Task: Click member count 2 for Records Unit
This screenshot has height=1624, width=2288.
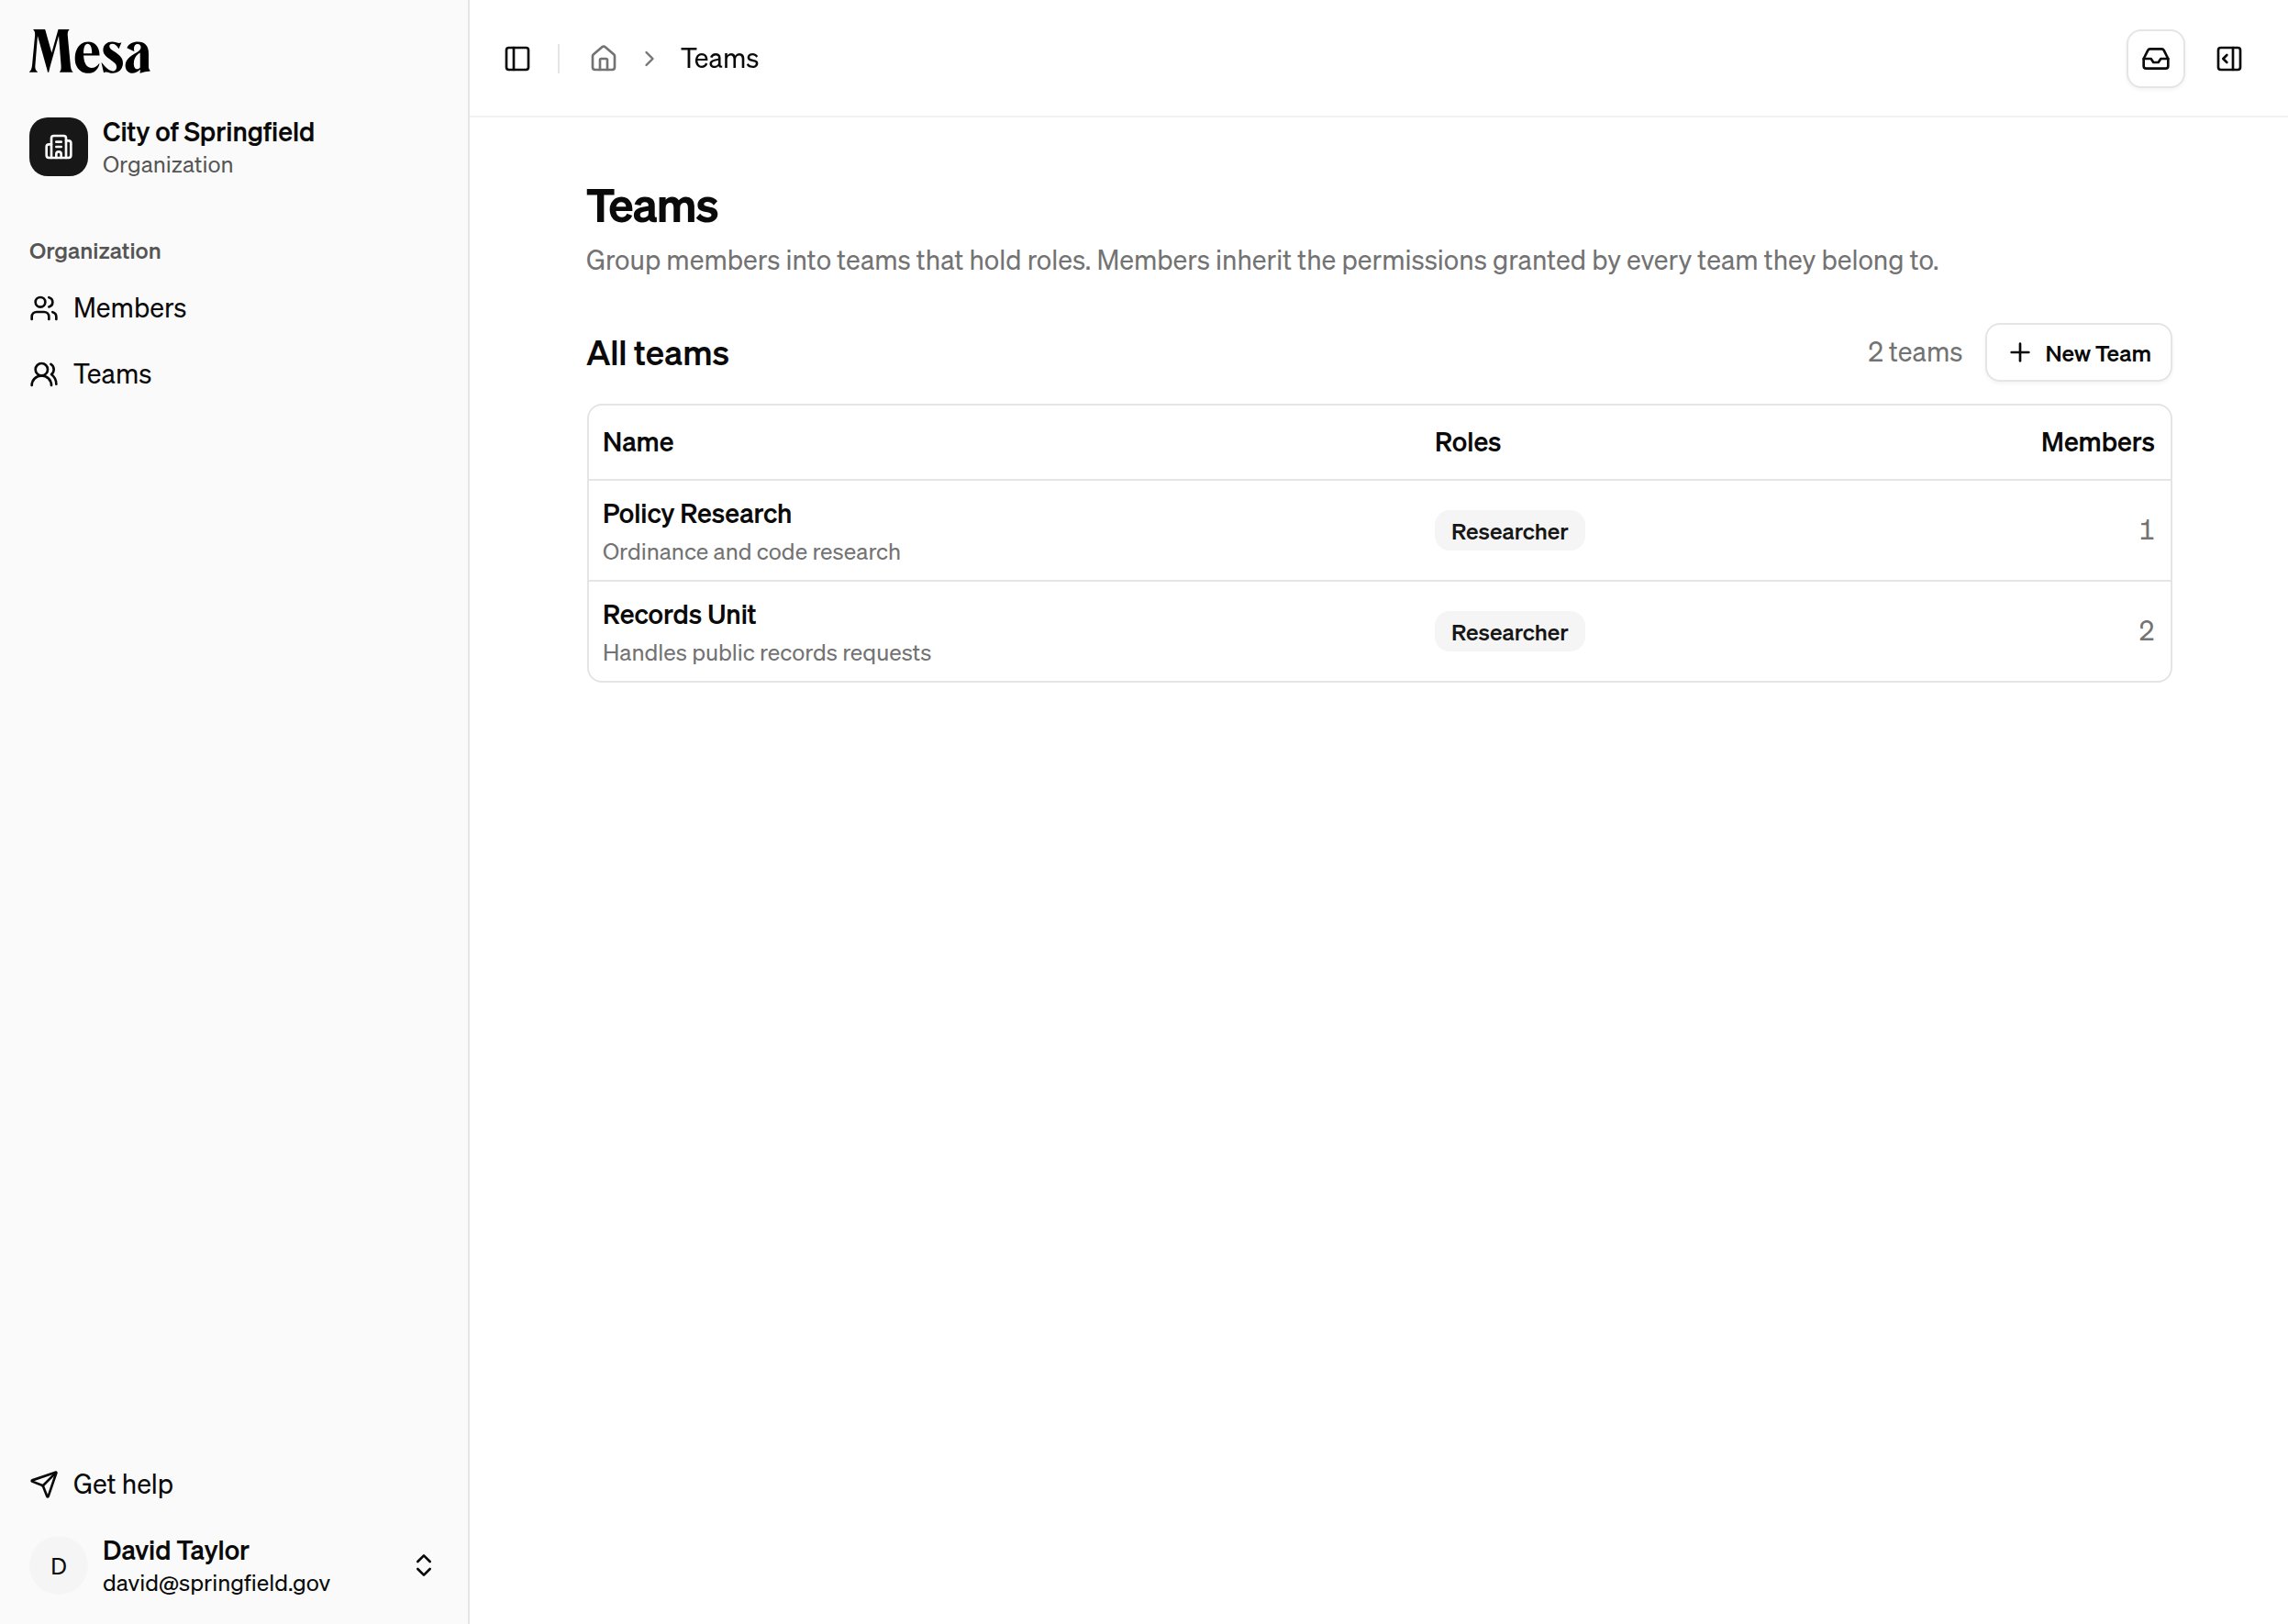Action: (x=2146, y=631)
